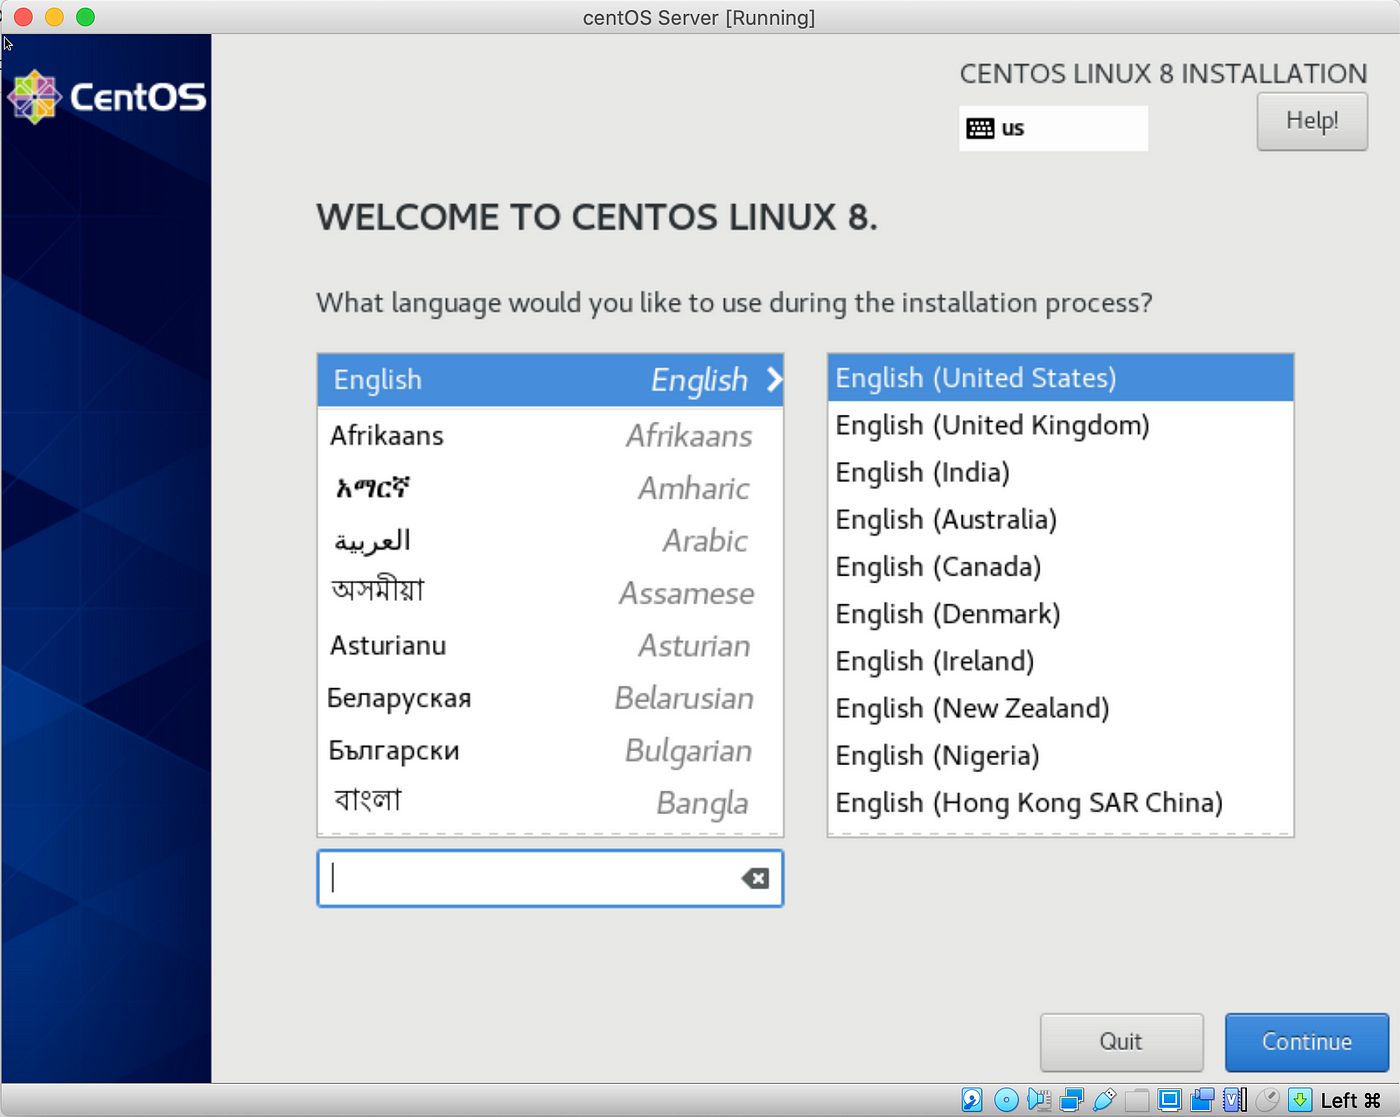The image size is (1400, 1117).
Task: Select Assamese in the language list
Action: (550, 593)
